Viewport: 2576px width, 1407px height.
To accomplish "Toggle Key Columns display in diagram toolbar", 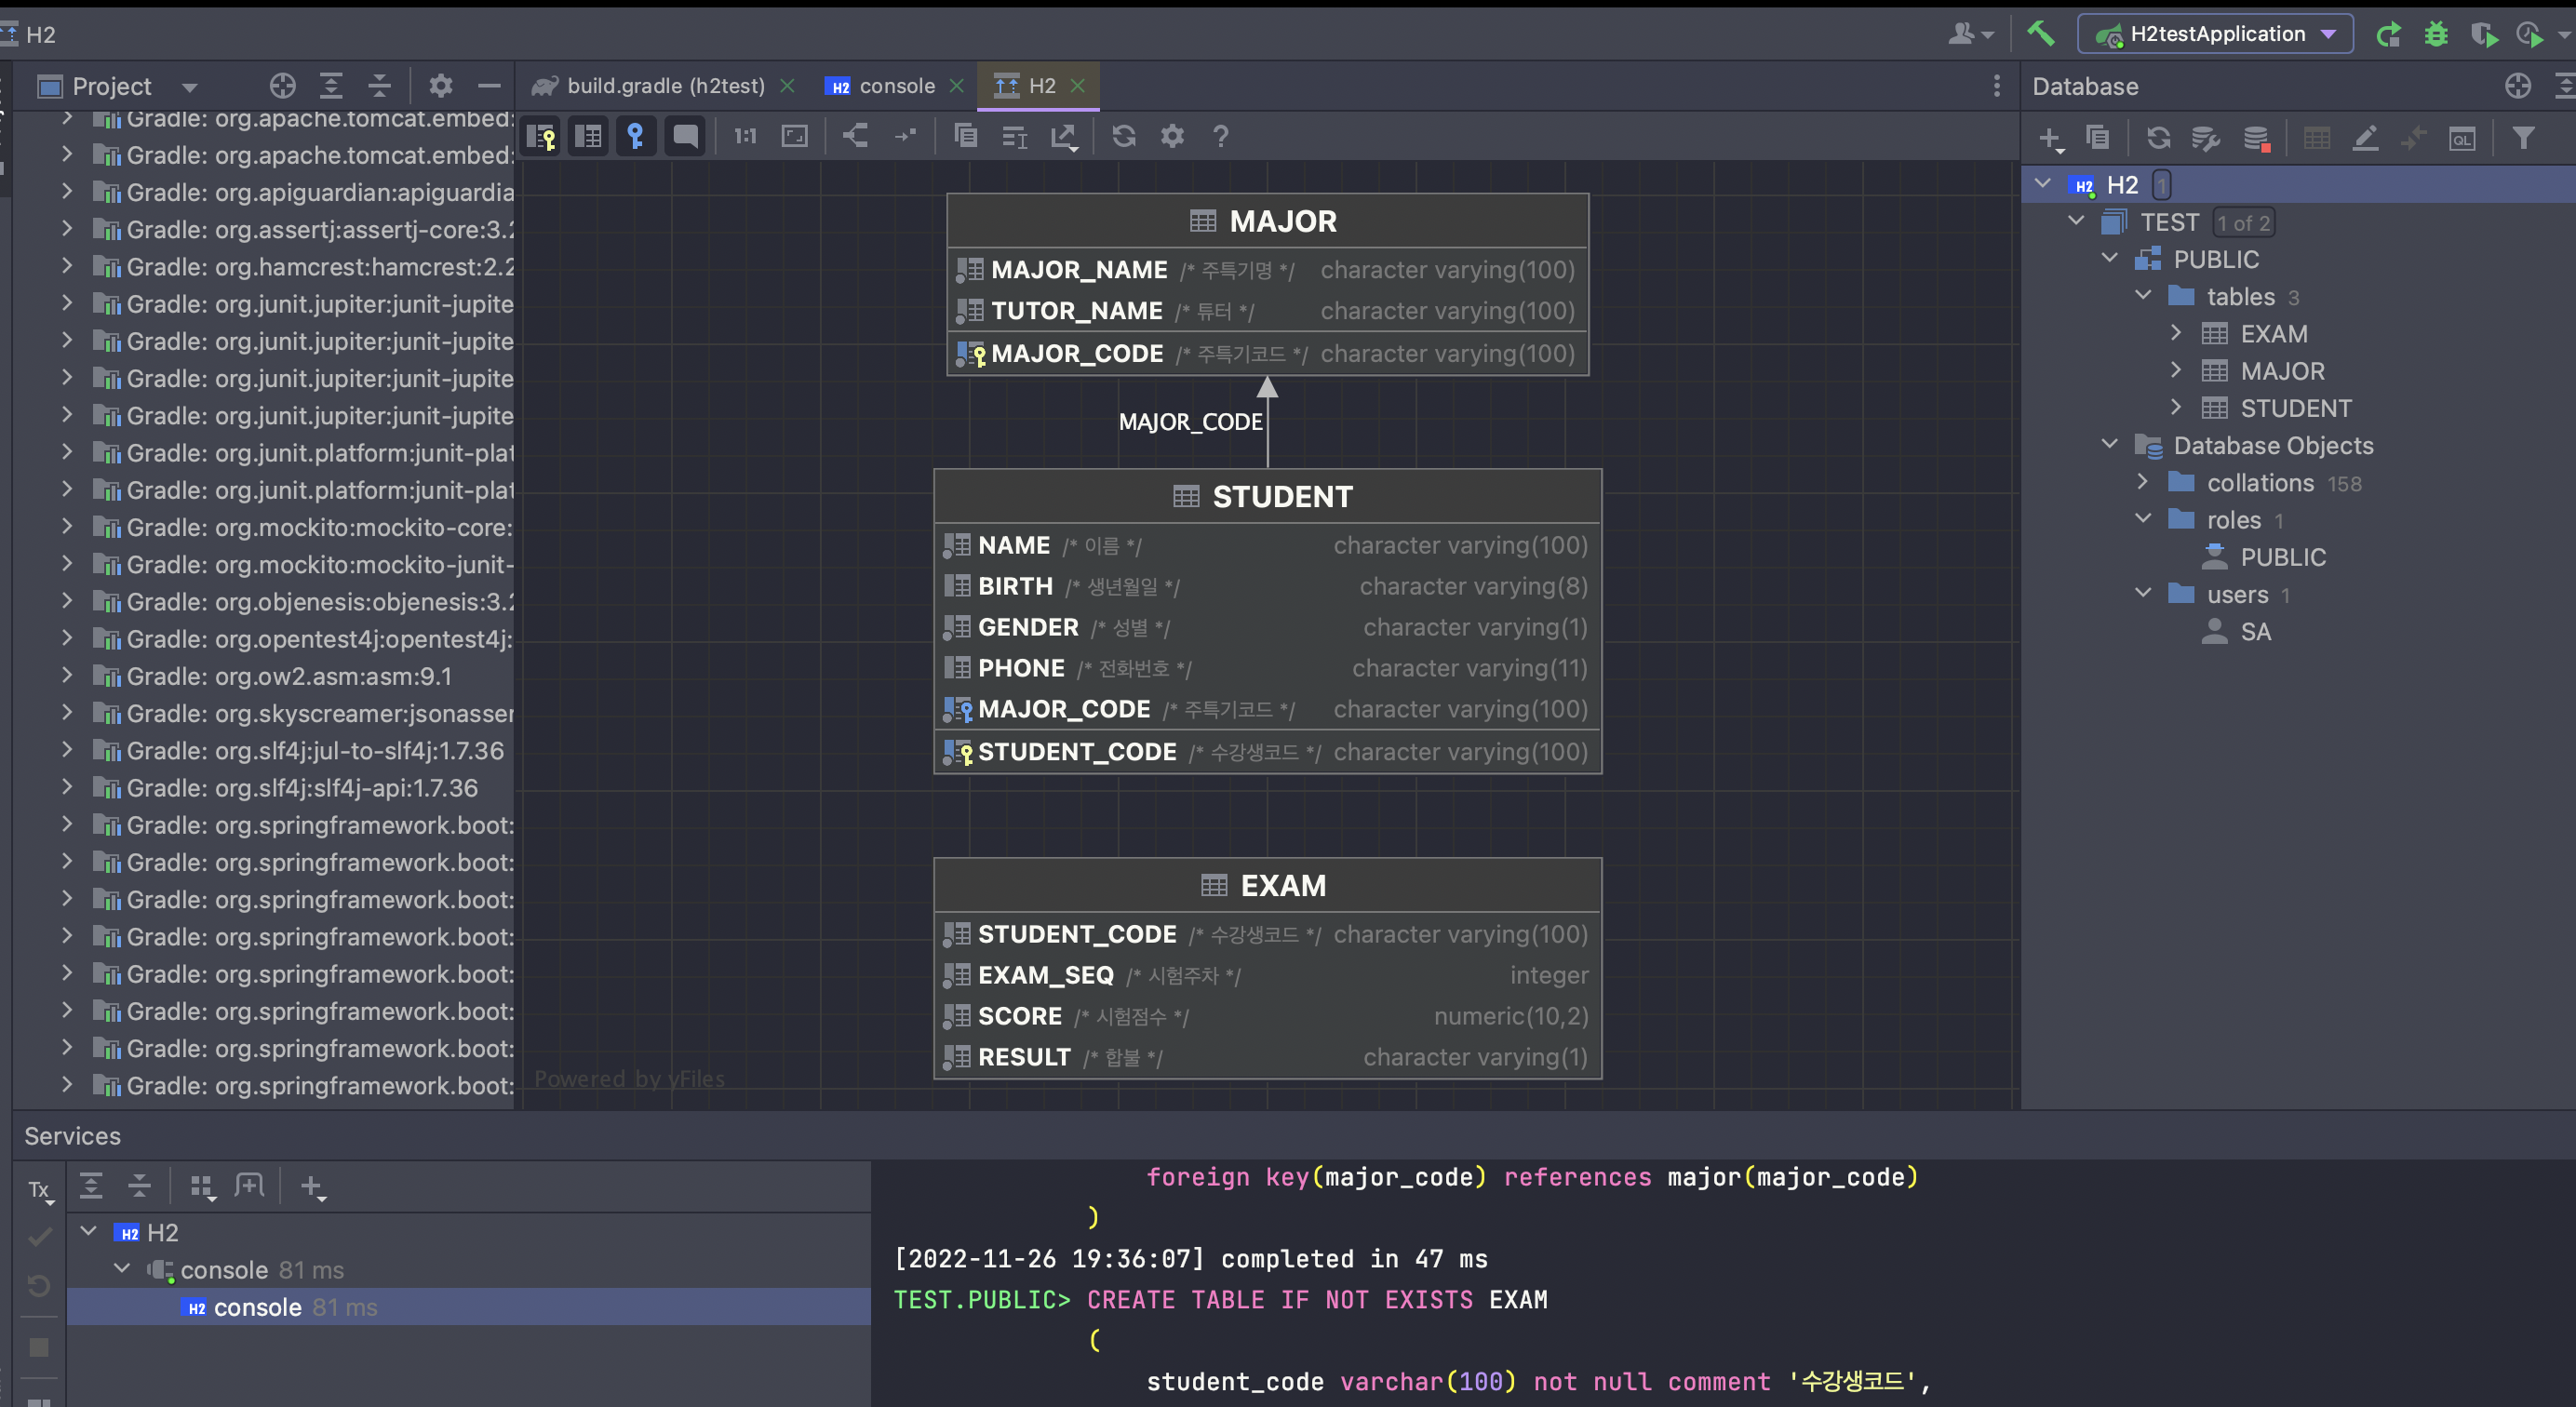I will point(541,137).
